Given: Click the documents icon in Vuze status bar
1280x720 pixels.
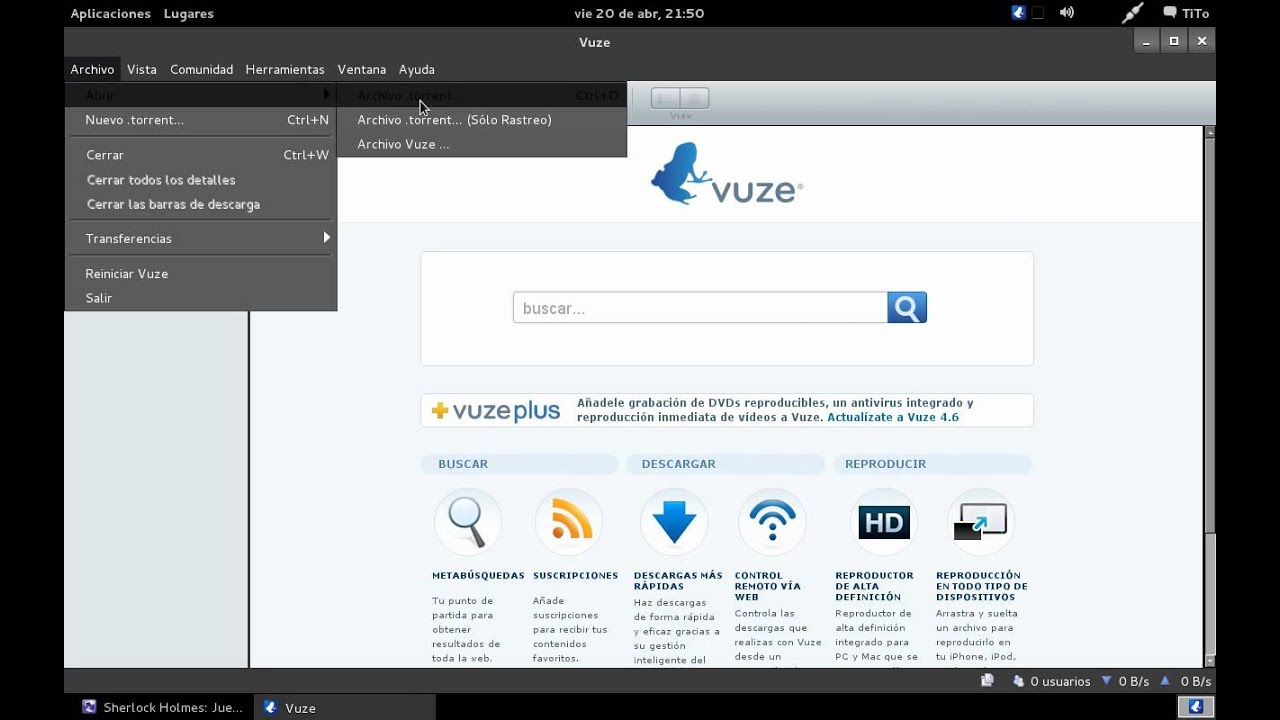Looking at the screenshot, I should 988,680.
